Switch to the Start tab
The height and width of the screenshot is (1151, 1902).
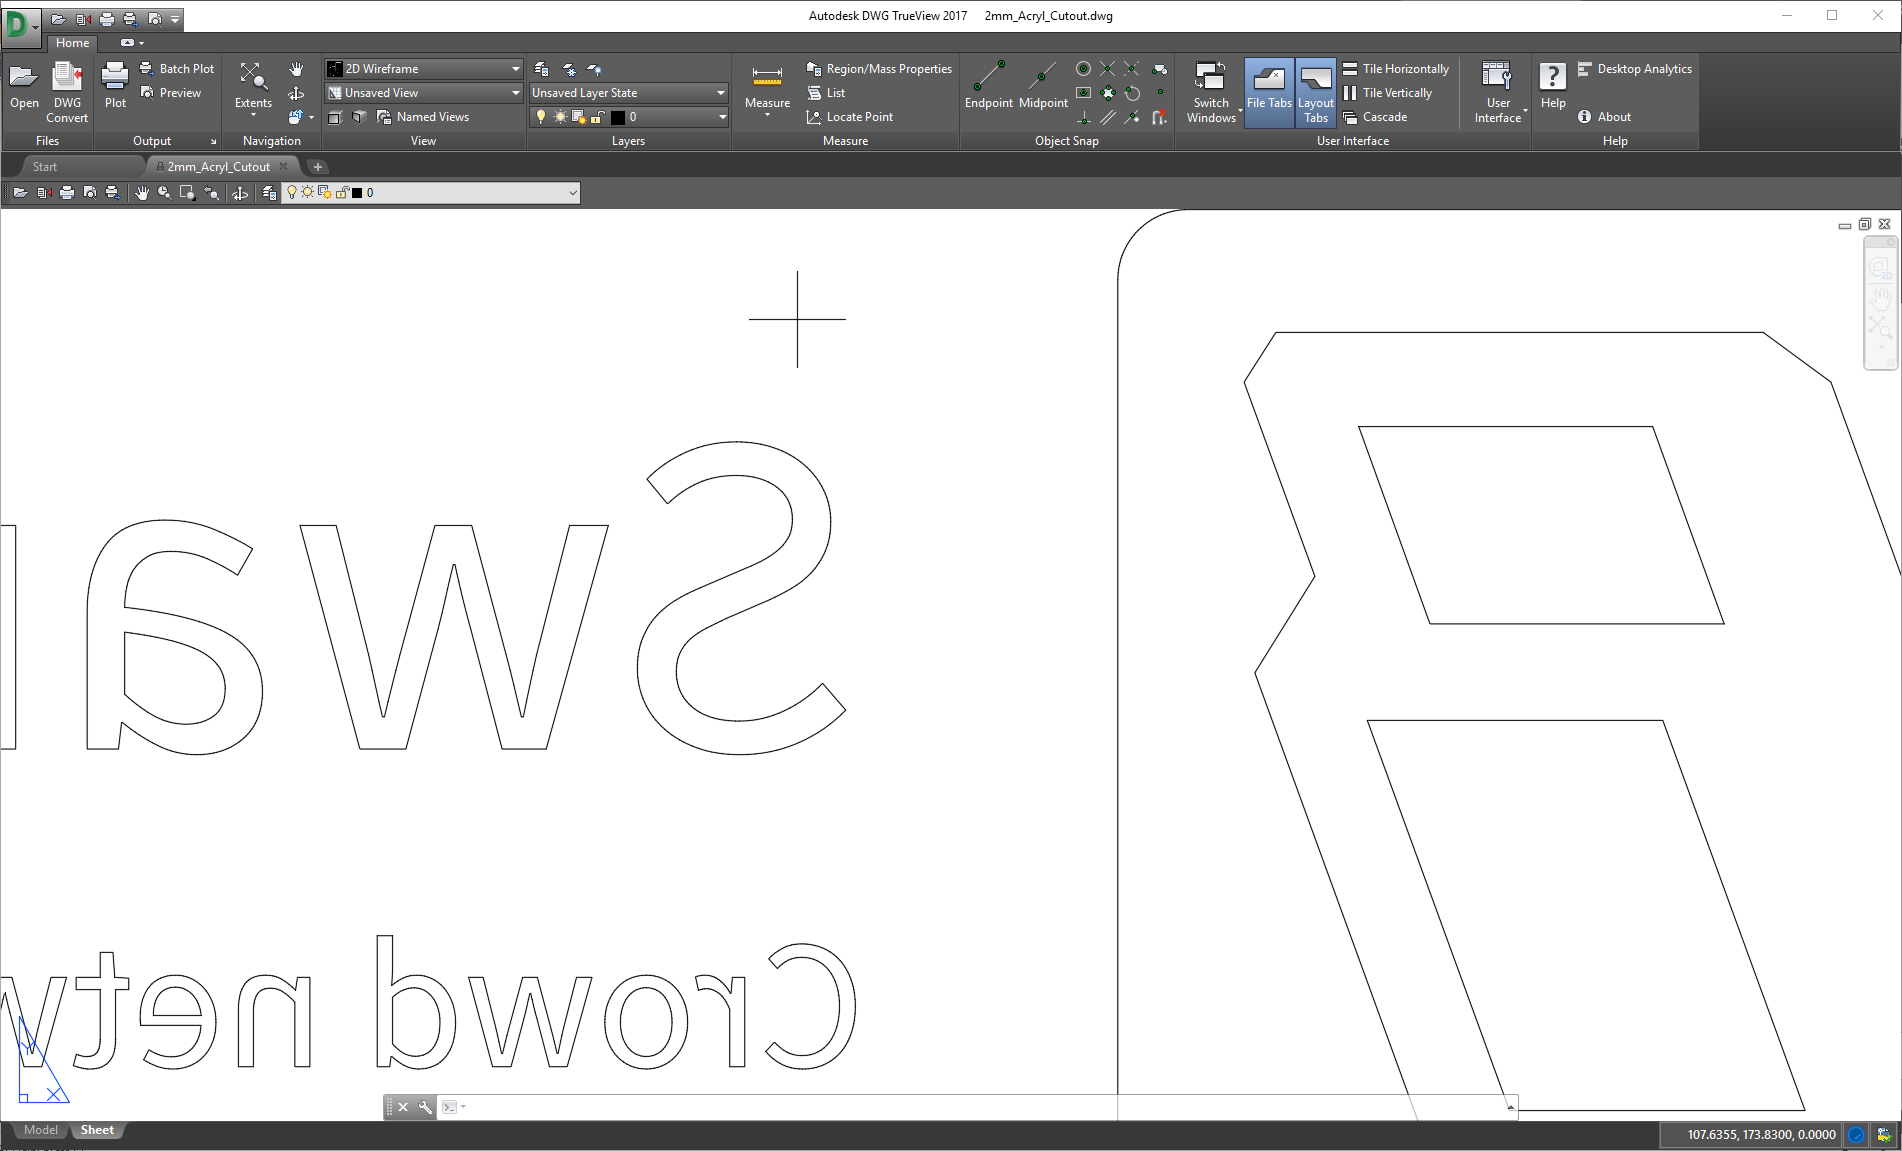tap(44, 166)
